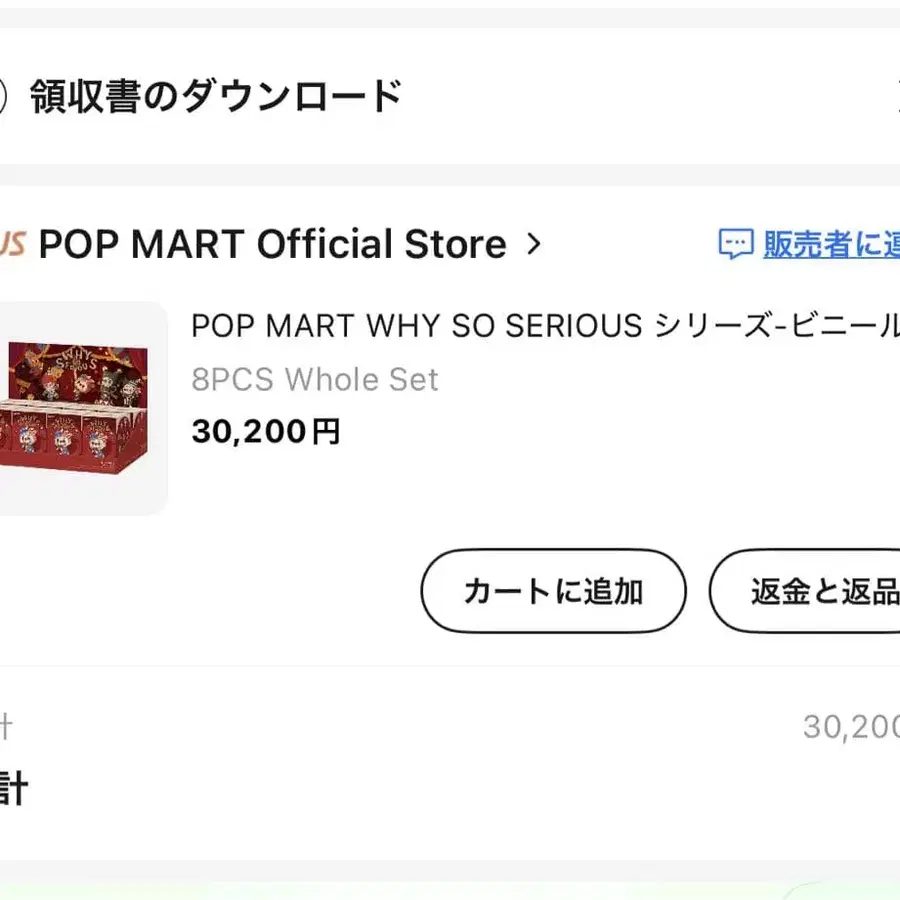Open the POP MART Official Store page
The image size is (900, 900).
pos(272,244)
